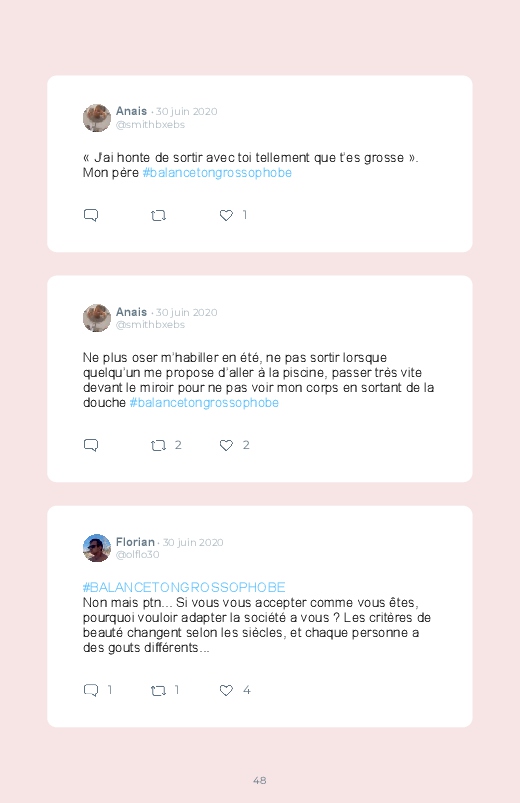Click reply icon on first Anais tweet

91,215
